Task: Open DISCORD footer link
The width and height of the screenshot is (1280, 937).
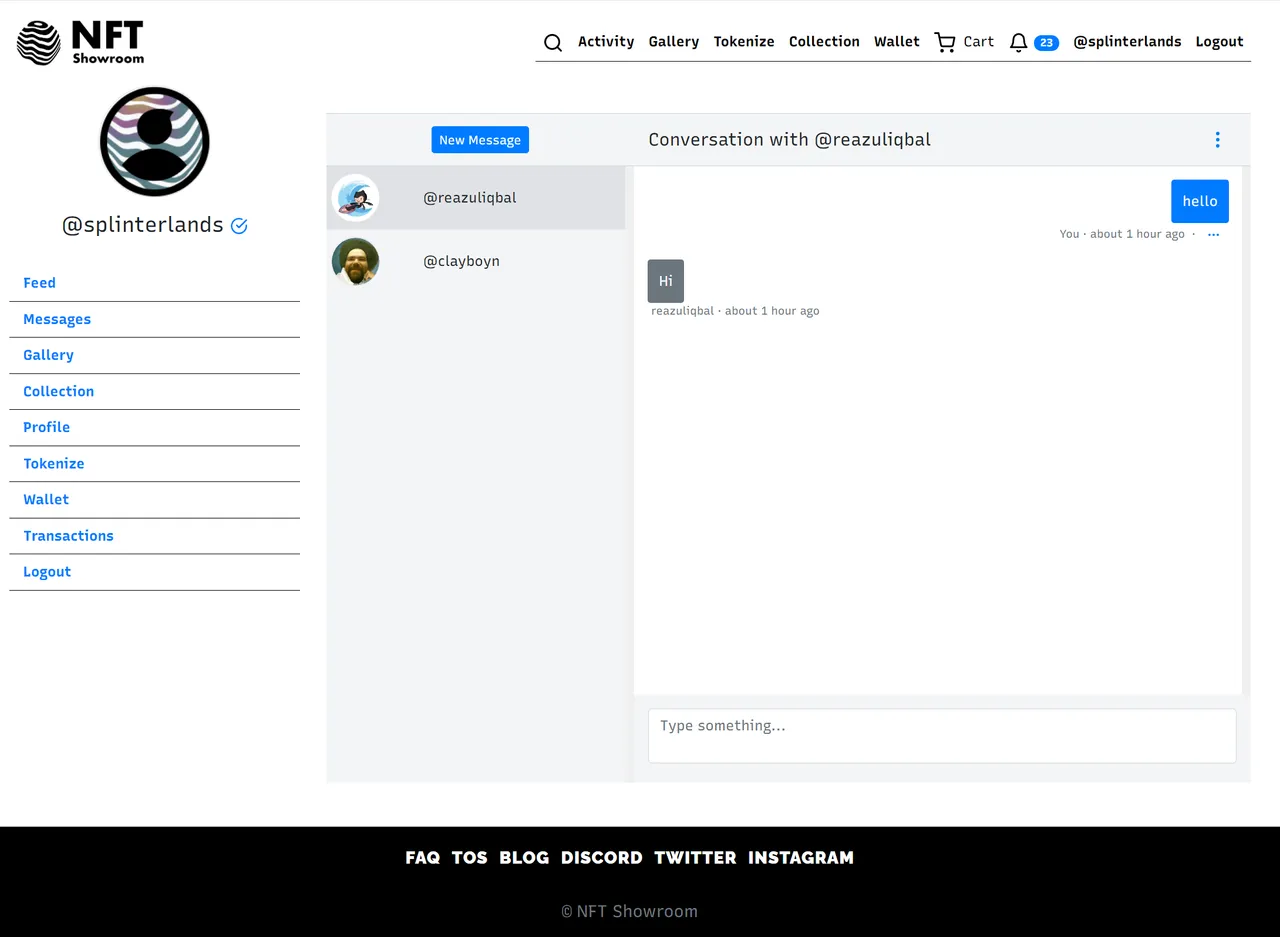Action: [x=602, y=858]
